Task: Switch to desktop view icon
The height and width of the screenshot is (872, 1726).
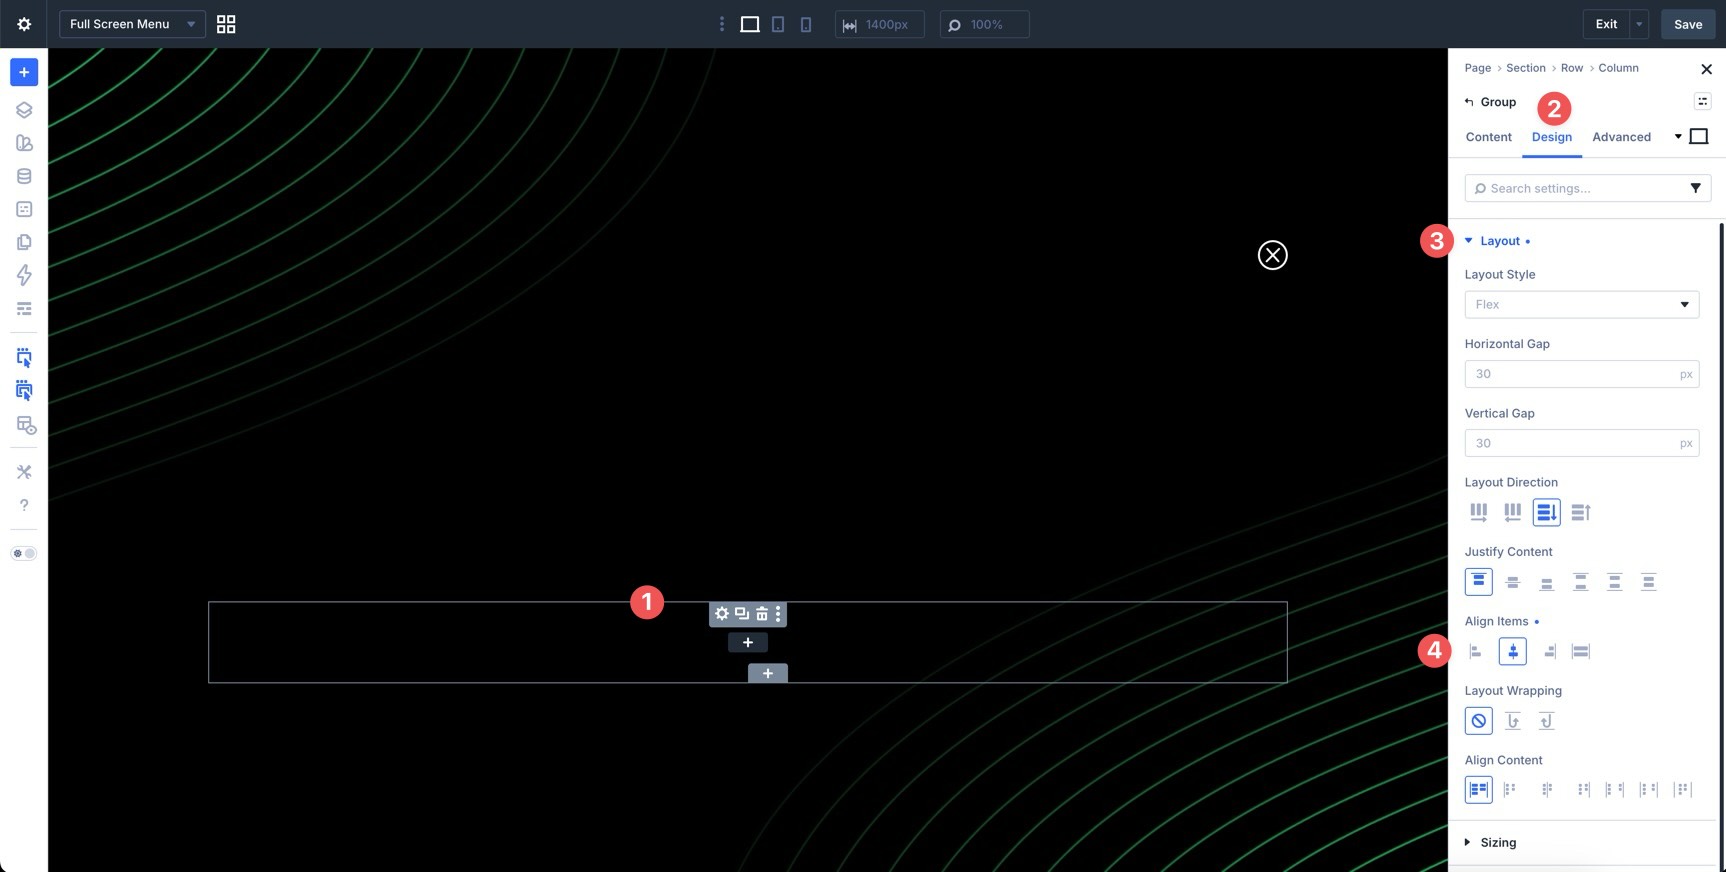Action: [x=749, y=24]
